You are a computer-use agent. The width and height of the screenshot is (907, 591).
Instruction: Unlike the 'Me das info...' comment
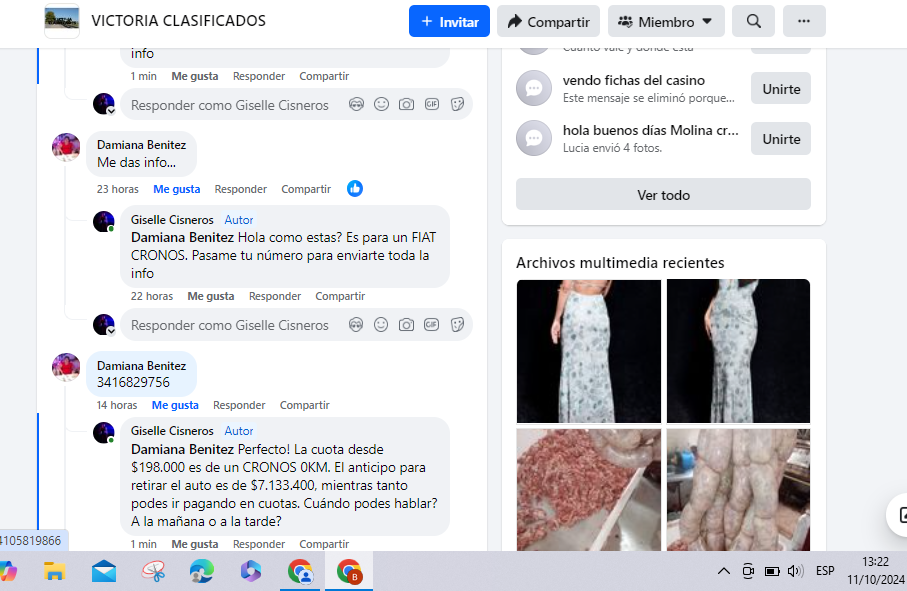tap(176, 189)
